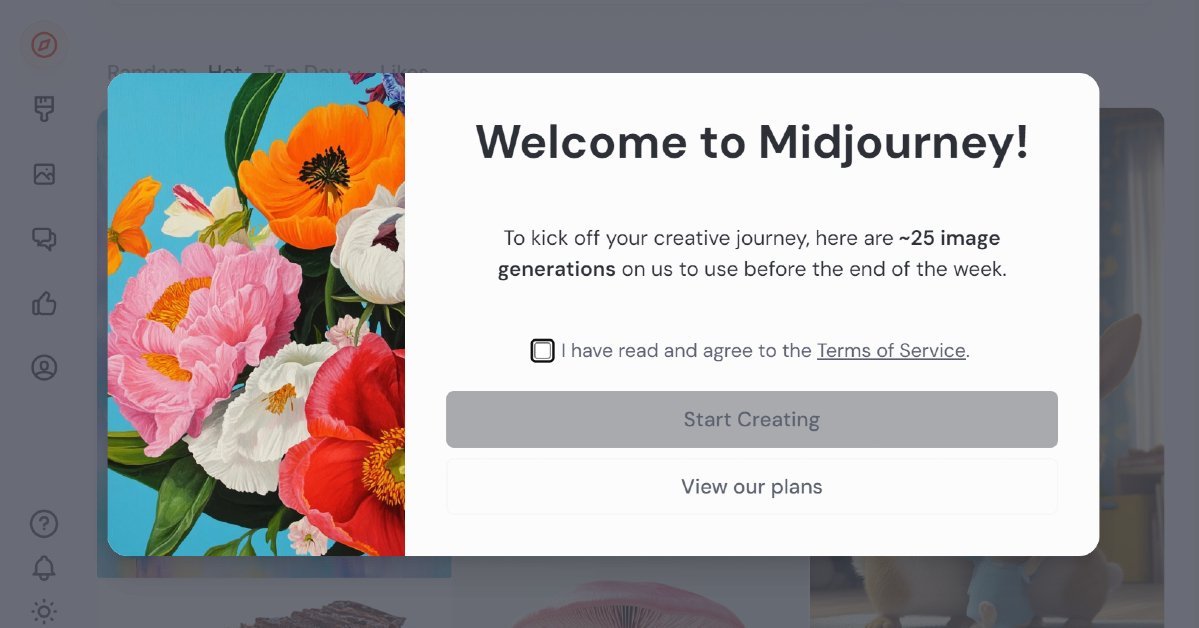This screenshot has height=628, width=1199.
Task: Check the agree to Terms checkbox
Action: tap(542, 350)
